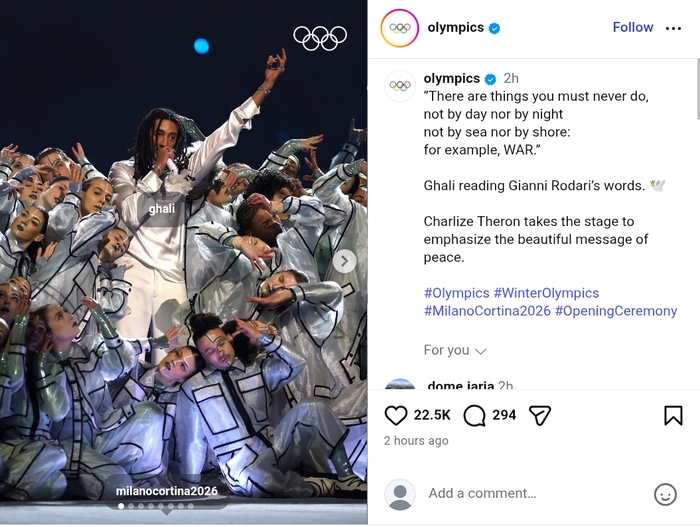Like the post with heart icon

point(396,415)
